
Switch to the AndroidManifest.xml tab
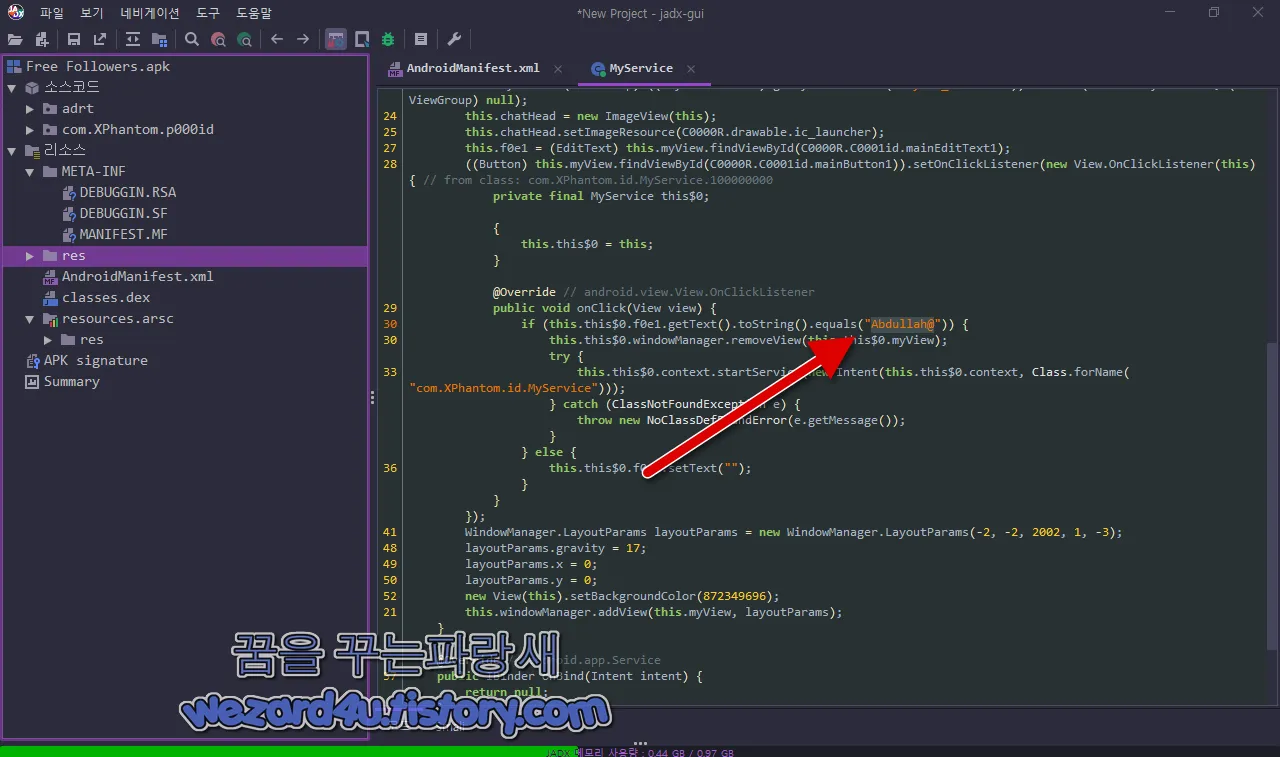[473, 68]
